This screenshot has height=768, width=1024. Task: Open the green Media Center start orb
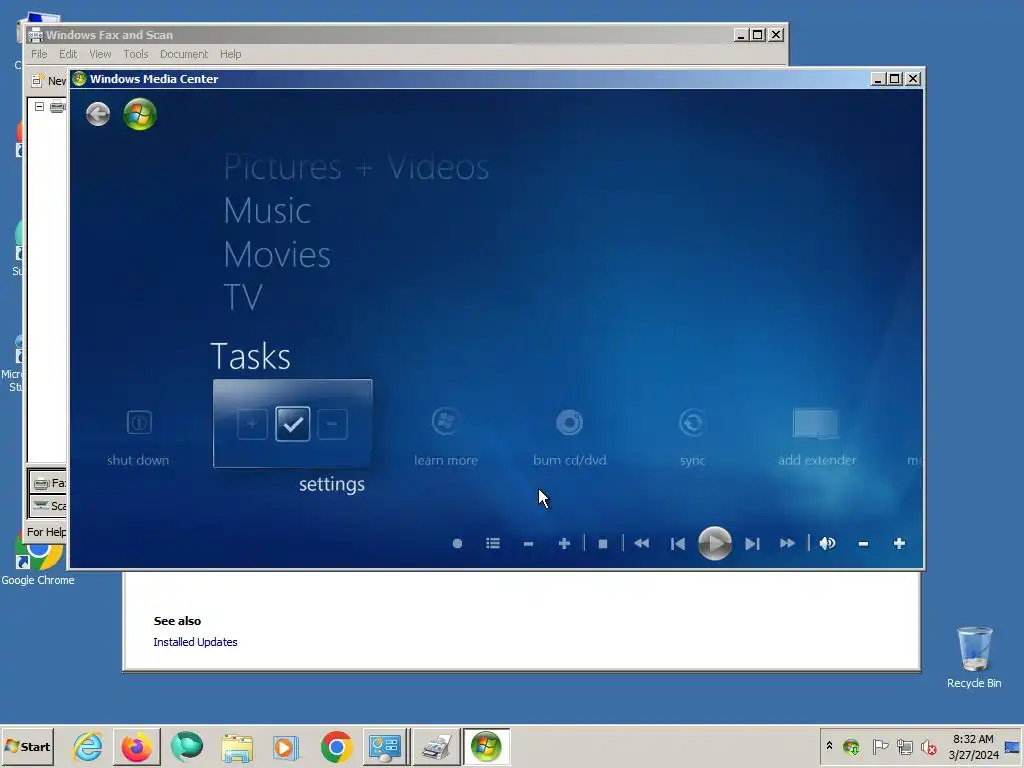(x=140, y=114)
